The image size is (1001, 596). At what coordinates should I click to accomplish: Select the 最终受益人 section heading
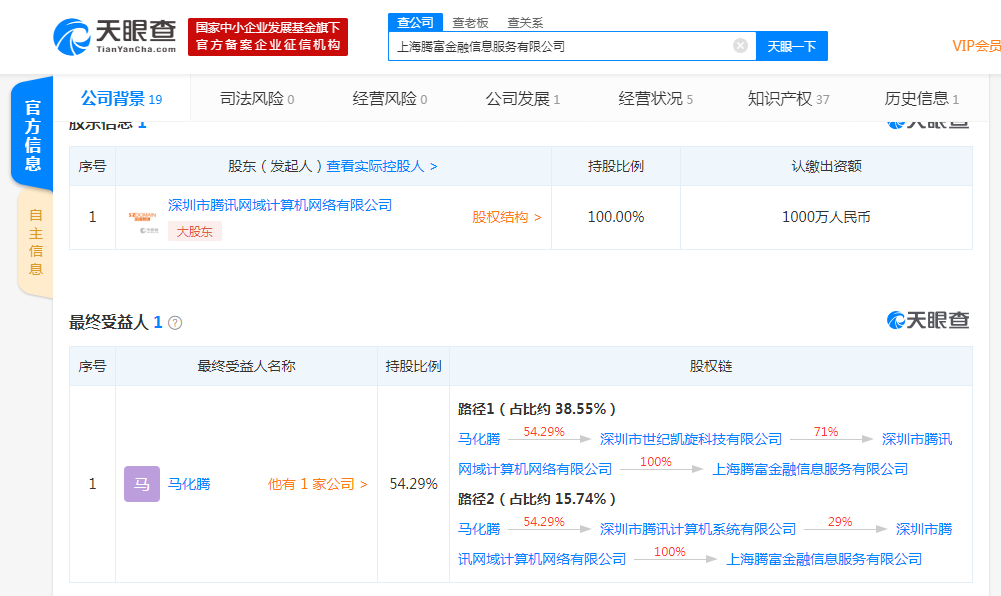[109, 322]
